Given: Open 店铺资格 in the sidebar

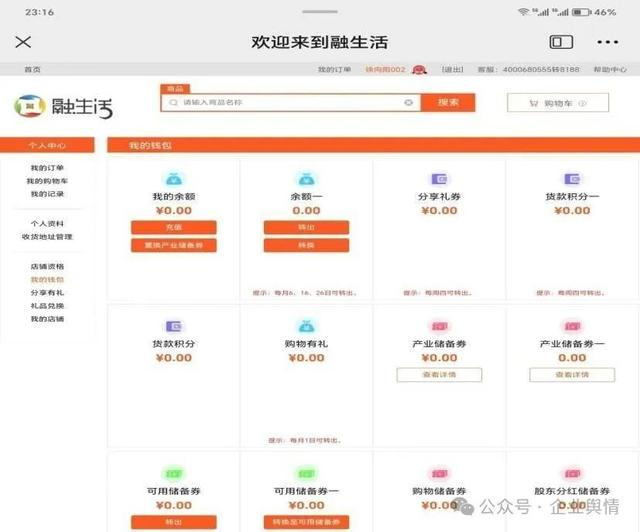Looking at the screenshot, I should pos(47,267).
